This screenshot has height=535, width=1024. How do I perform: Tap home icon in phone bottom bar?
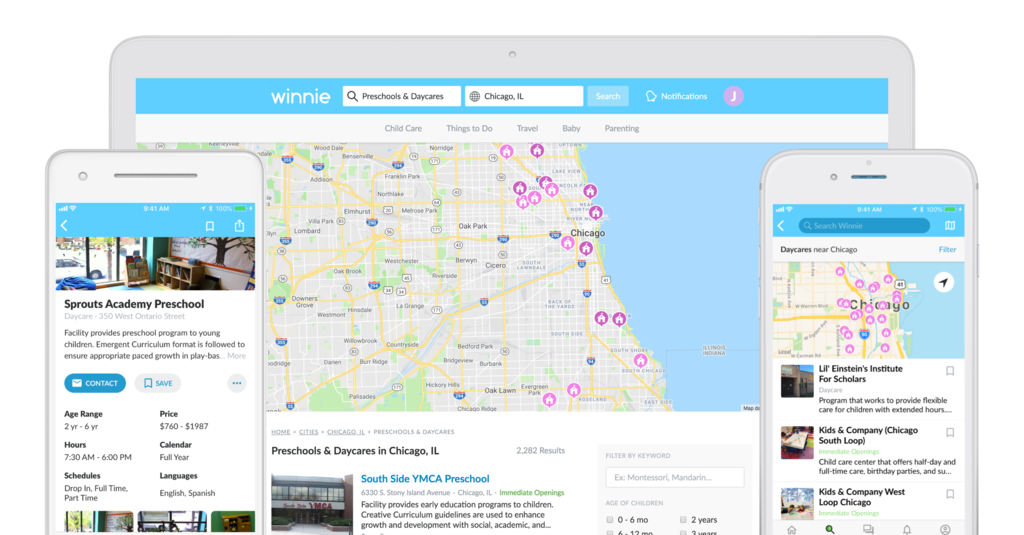click(x=792, y=530)
